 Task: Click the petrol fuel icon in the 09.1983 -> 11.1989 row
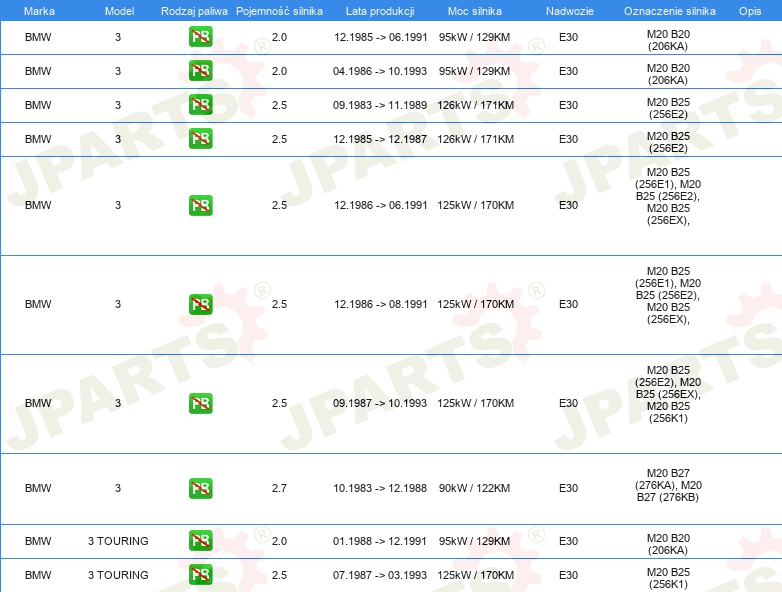point(200,105)
